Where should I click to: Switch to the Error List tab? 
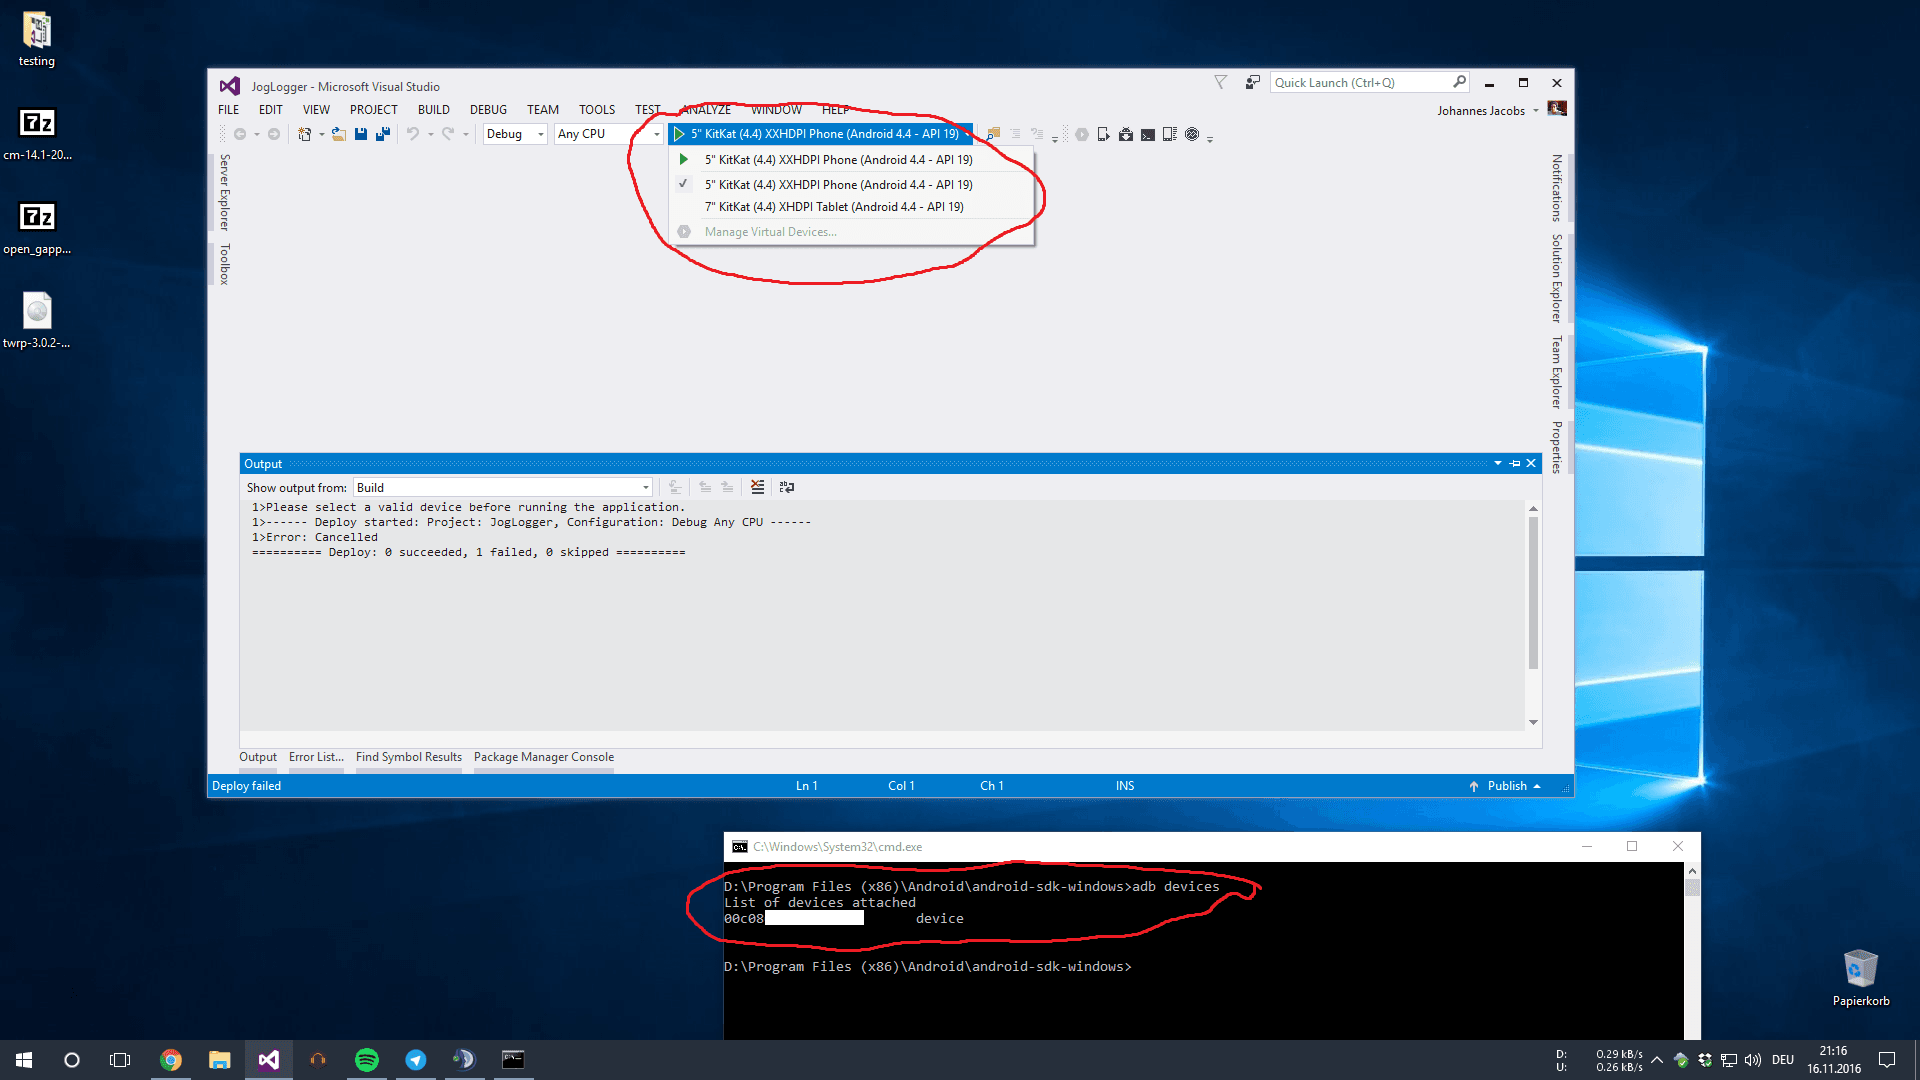coord(316,757)
